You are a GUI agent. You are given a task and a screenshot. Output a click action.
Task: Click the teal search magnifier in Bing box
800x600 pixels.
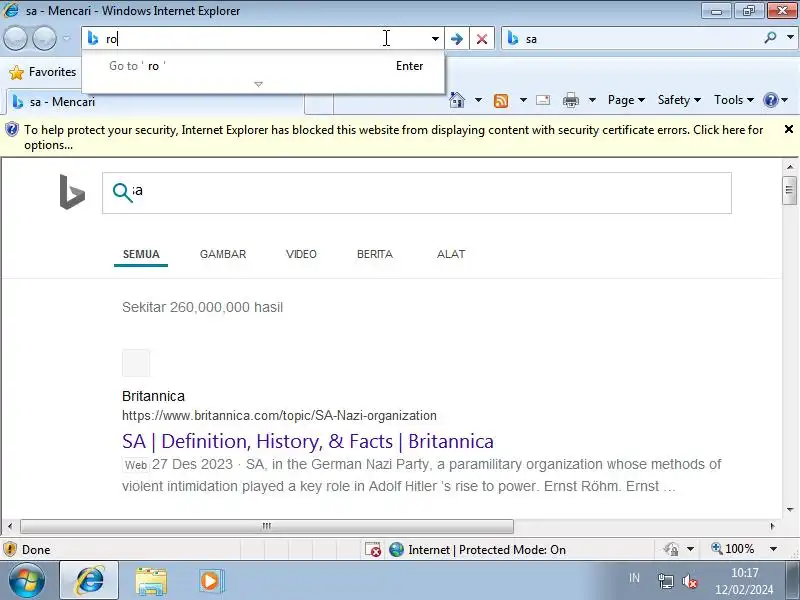click(122, 193)
